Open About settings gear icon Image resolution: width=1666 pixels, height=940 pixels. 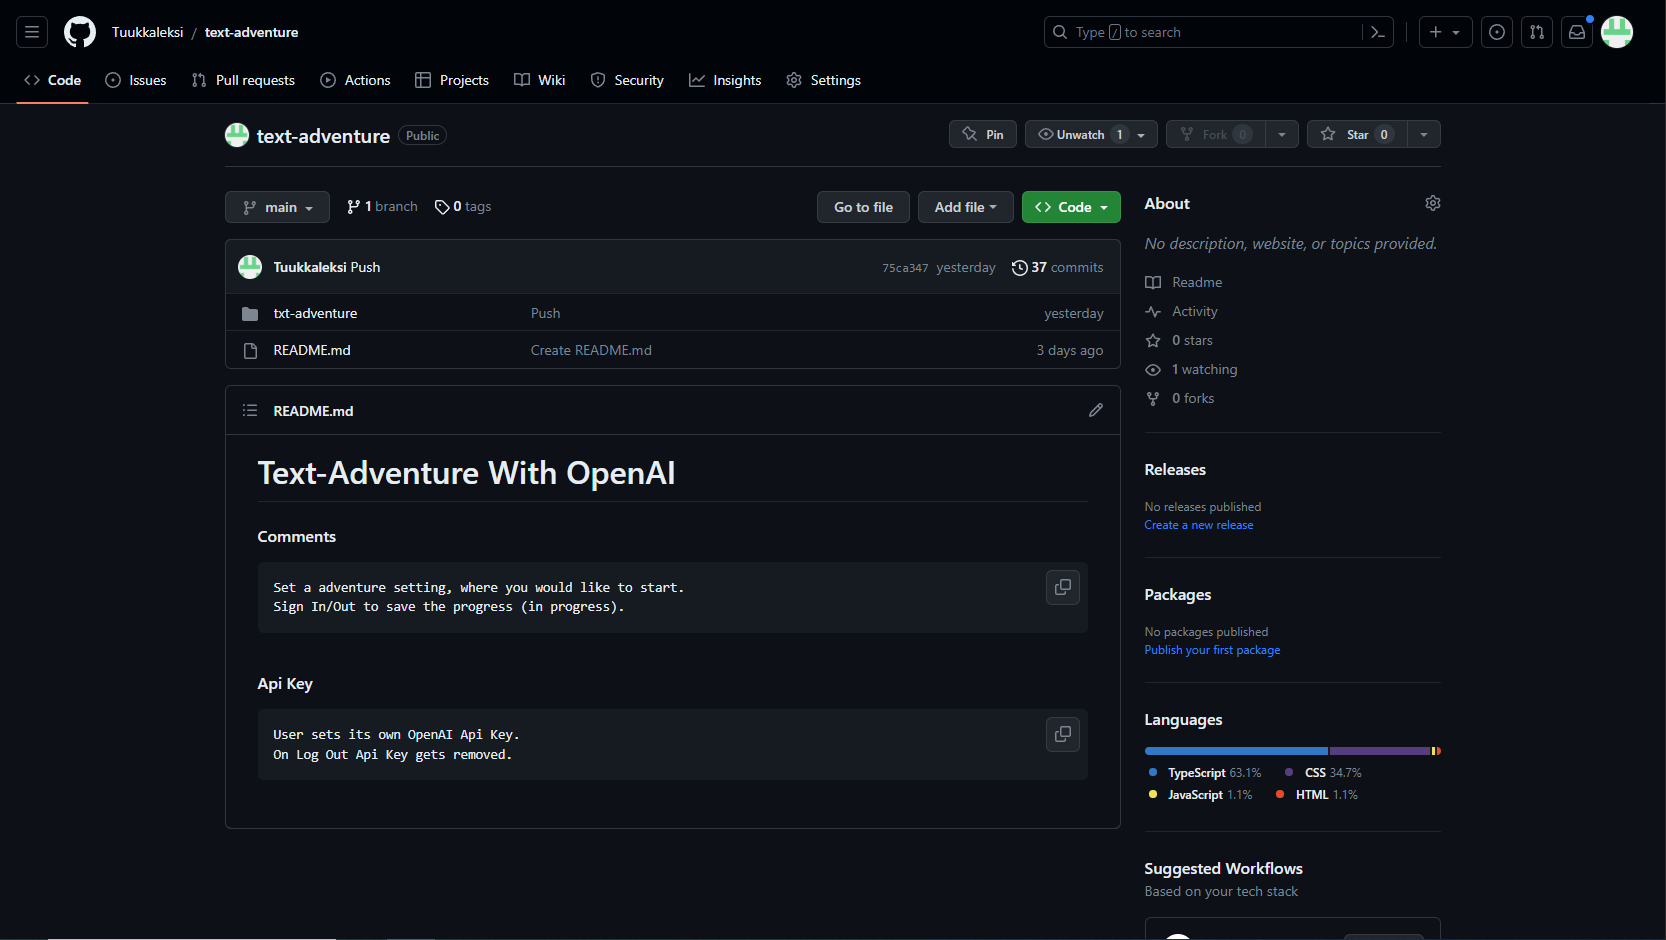(x=1432, y=203)
